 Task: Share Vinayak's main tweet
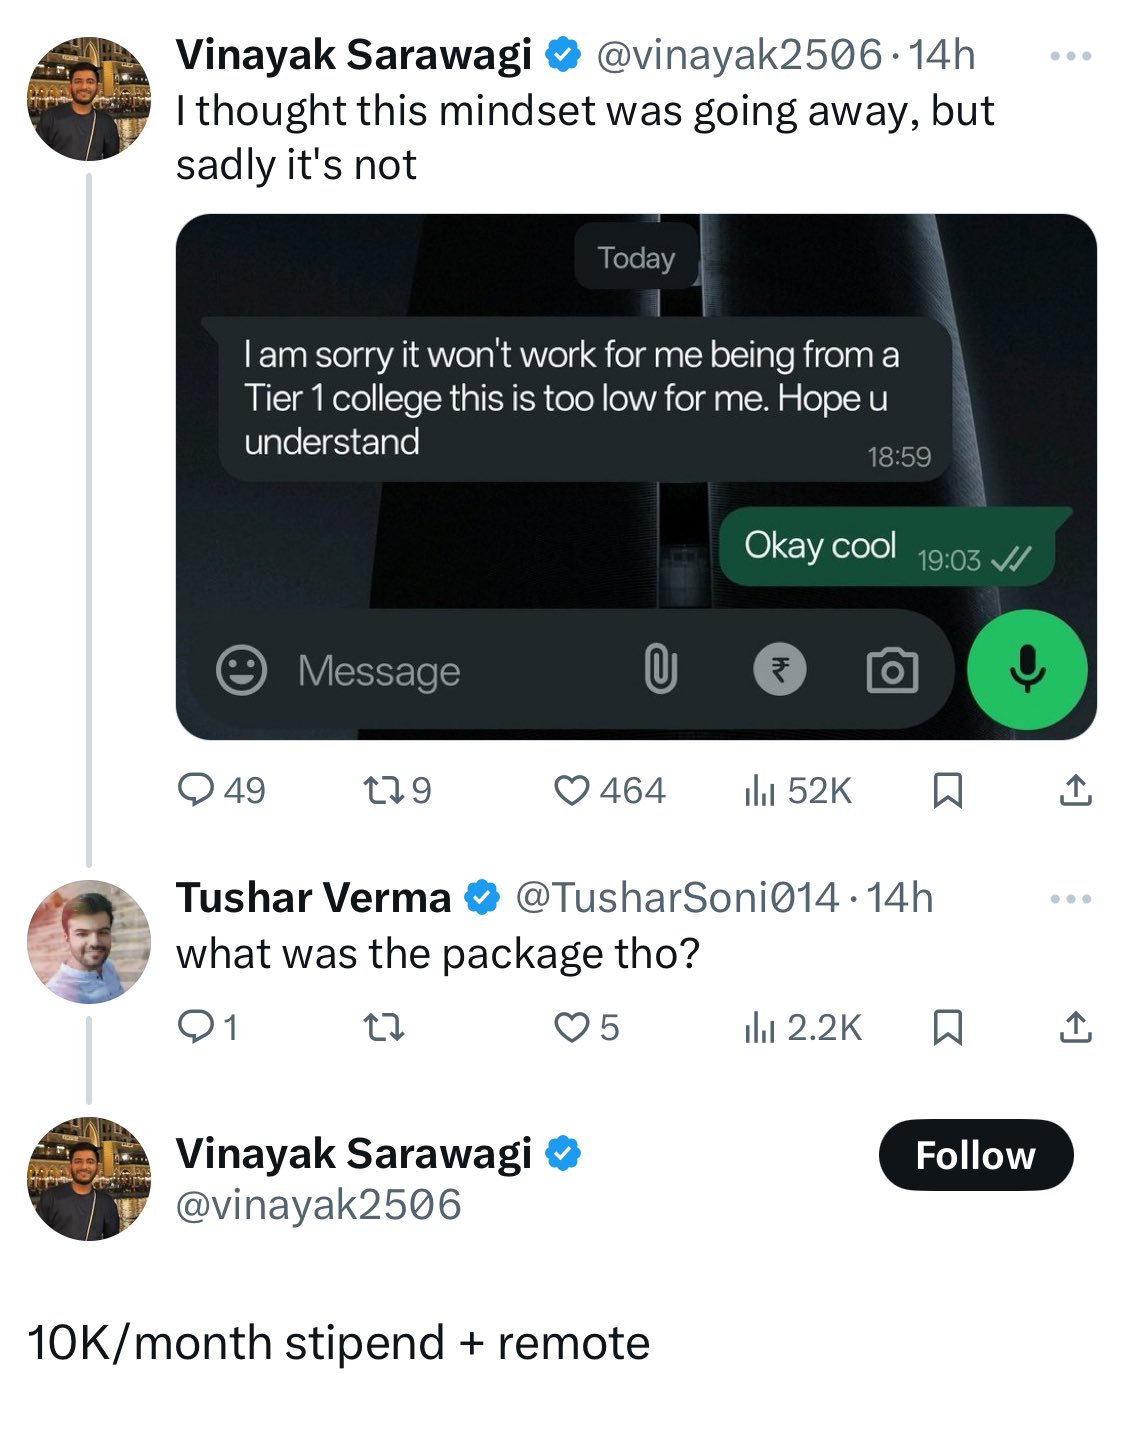(x=1075, y=791)
